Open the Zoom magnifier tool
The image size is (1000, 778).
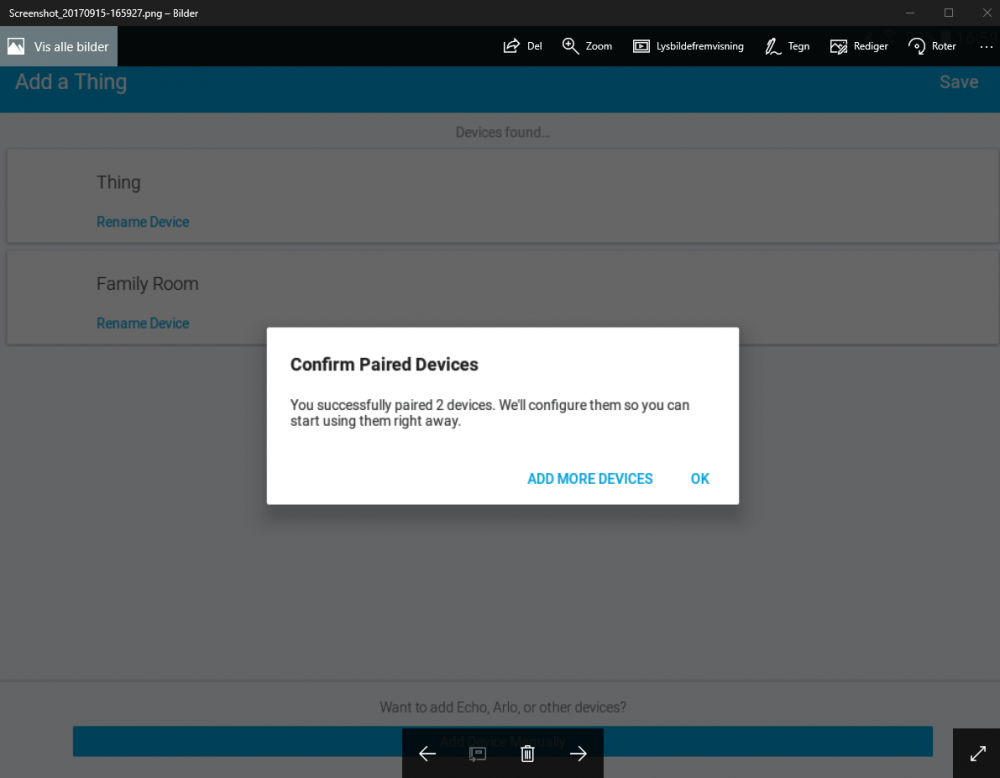coord(586,46)
